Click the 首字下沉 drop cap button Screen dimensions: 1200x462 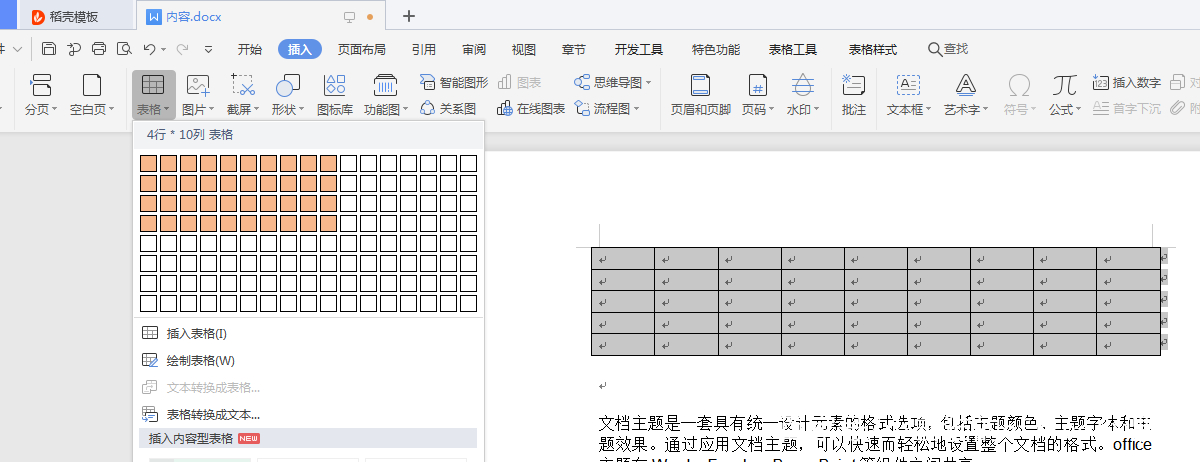pyautogui.click(x=1127, y=108)
